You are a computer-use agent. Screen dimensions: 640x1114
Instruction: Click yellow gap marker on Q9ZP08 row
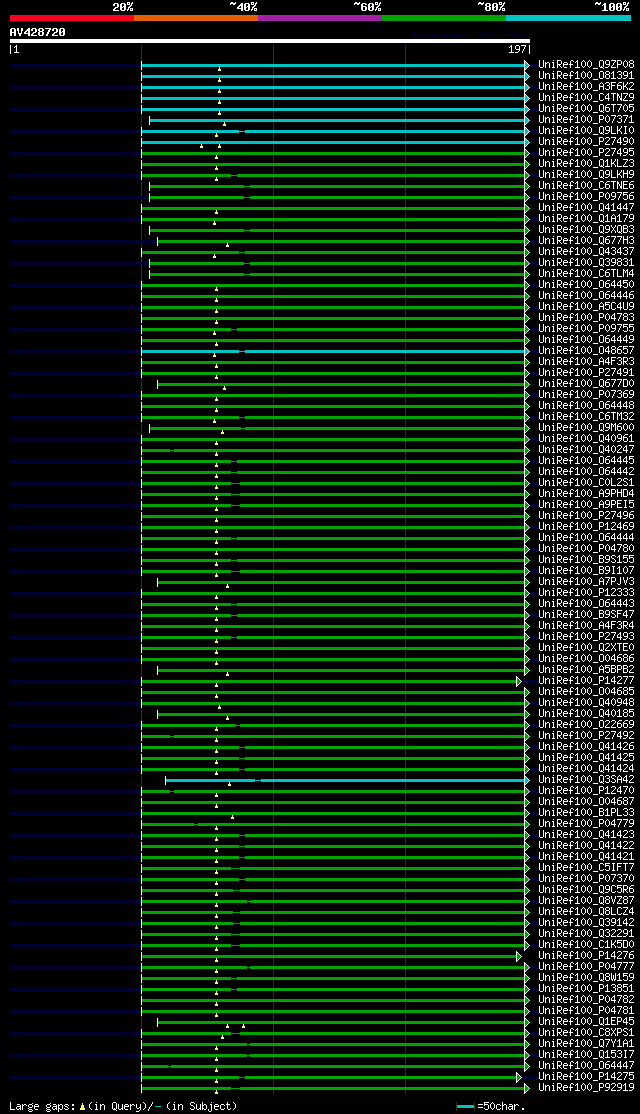pos(219,69)
